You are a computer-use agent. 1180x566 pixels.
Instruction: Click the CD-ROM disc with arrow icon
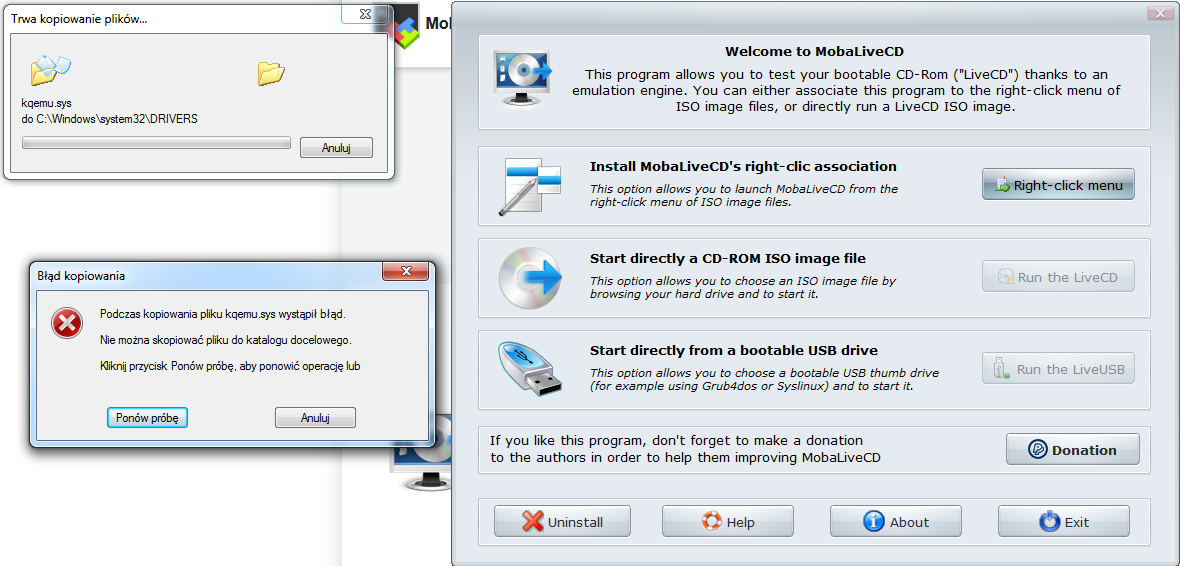[x=530, y=278]
